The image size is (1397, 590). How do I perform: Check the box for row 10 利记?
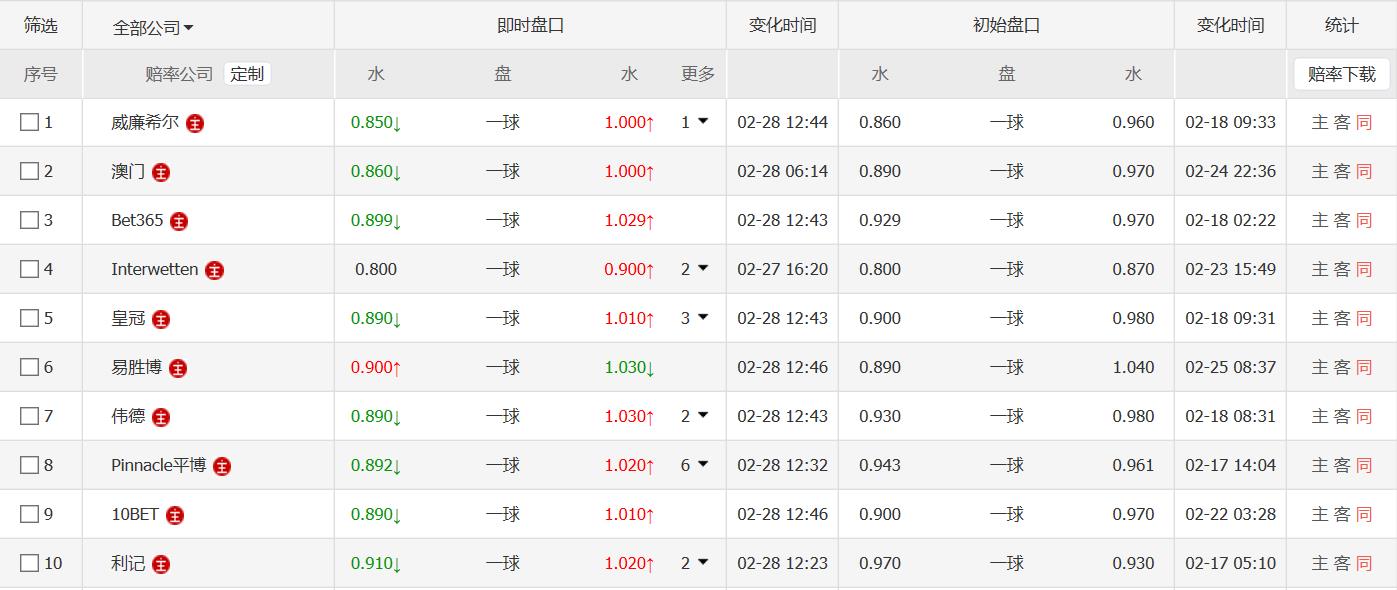click(x=29, y=563)
